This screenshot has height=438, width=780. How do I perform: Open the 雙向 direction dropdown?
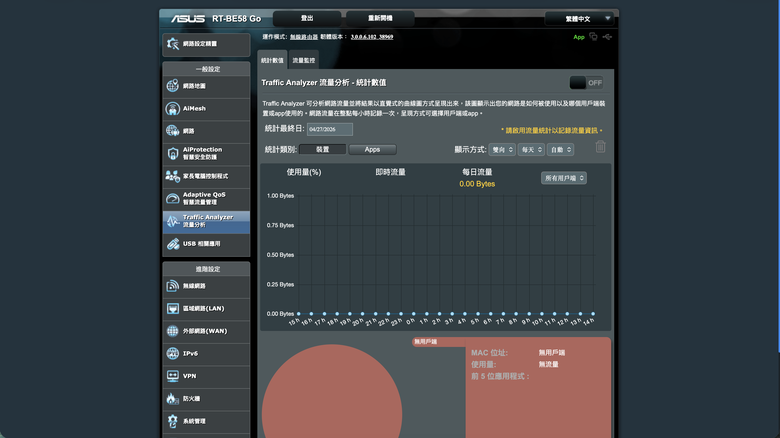(x=502, y=150)
